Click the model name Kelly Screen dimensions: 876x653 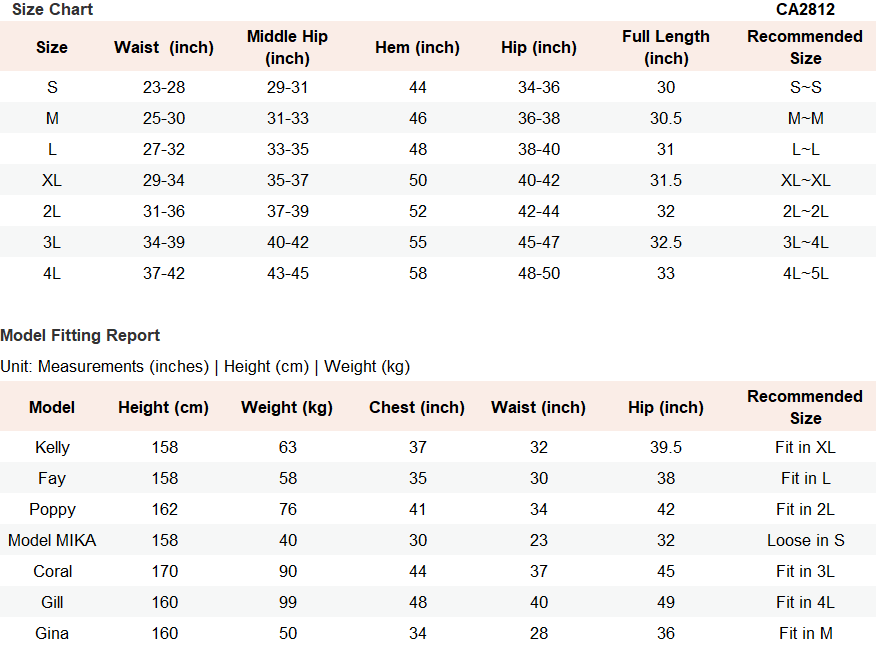52,447
